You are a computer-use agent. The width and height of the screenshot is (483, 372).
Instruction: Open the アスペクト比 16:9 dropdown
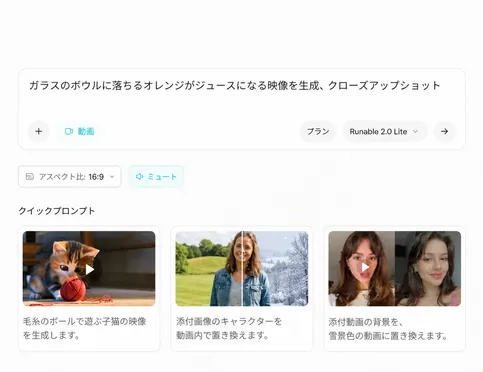pyautogui.click(x=70, y=177)
